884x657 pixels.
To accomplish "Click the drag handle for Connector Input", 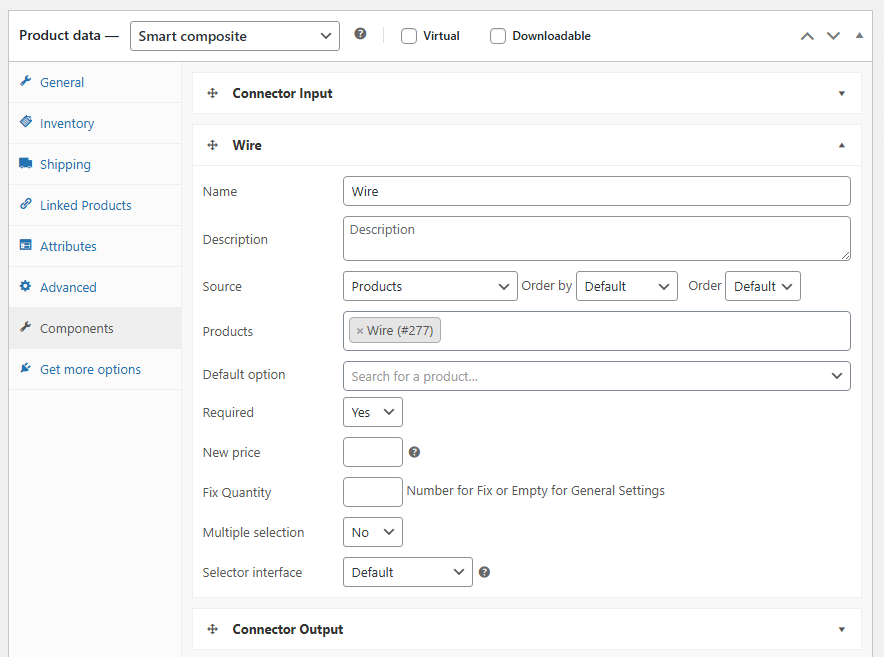I will pyautogui.click(x=212, y=93).
